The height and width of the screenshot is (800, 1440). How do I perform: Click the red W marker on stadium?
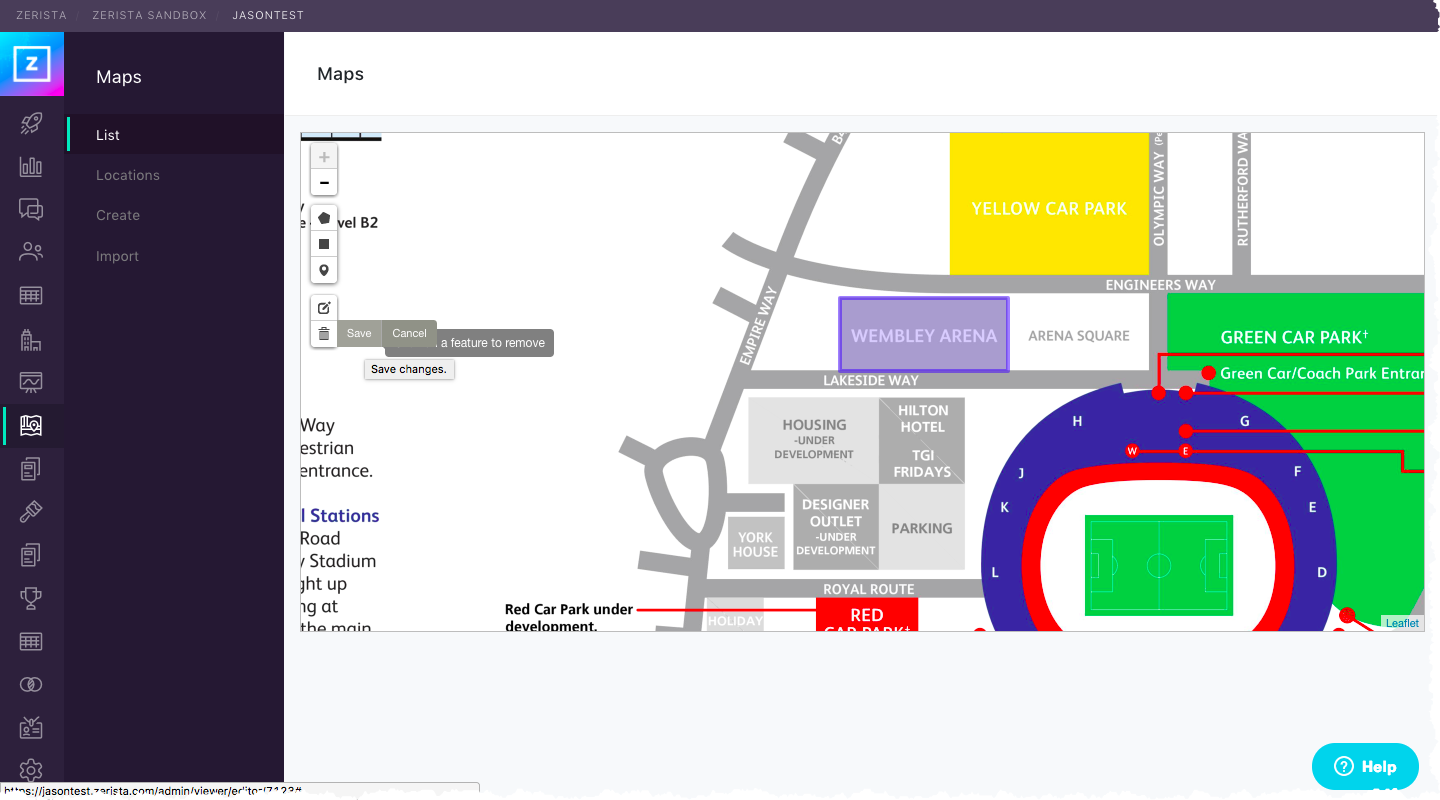tap(1132, 451)
